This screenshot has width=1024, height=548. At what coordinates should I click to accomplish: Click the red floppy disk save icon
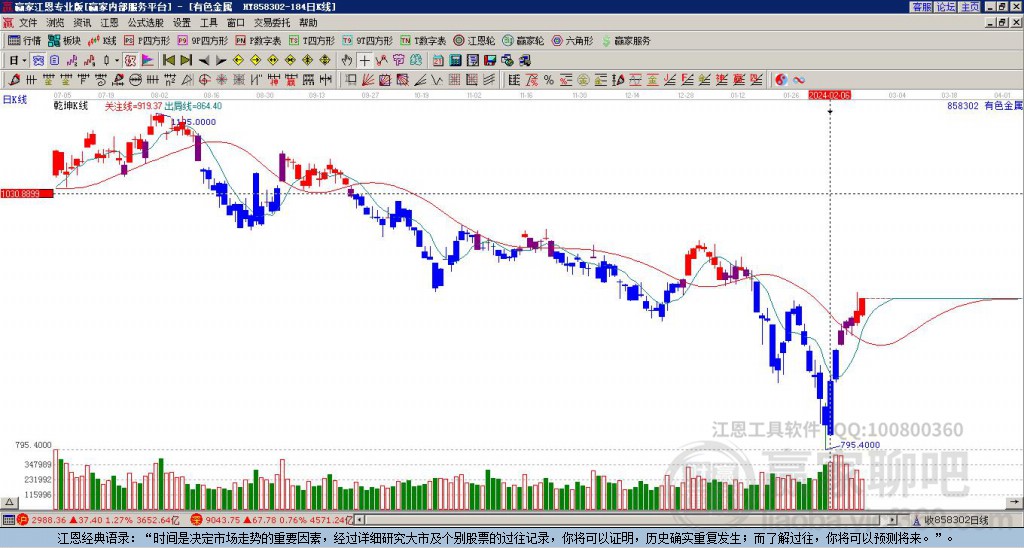pos(490,60)
